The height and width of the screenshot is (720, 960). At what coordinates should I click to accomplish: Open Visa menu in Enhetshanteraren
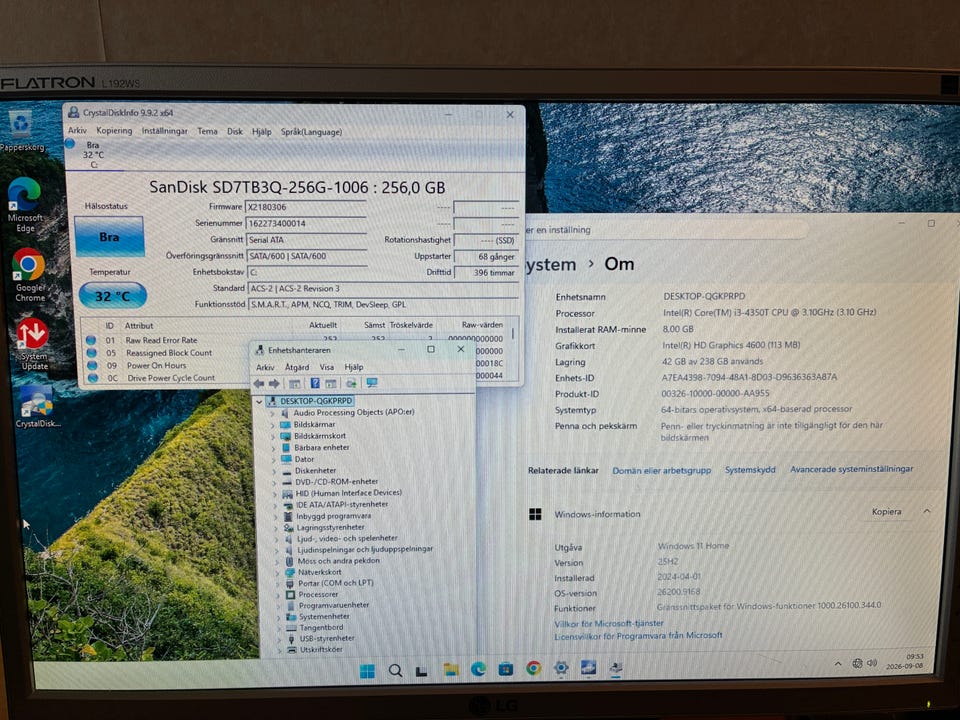pyautogui.click(x=327, y=367)
